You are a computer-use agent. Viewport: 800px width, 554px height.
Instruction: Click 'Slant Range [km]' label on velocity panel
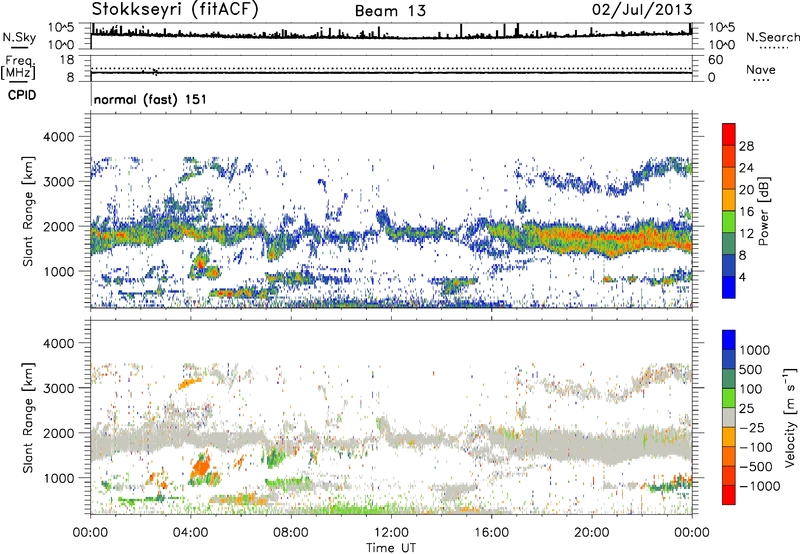click(x=28, y=417)
